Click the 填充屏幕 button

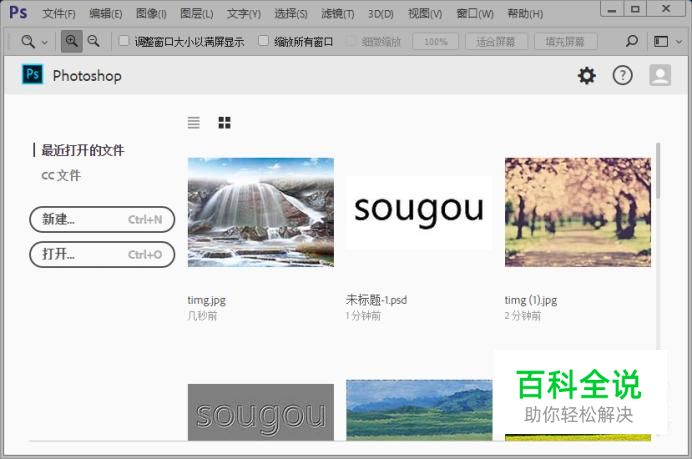565,42
